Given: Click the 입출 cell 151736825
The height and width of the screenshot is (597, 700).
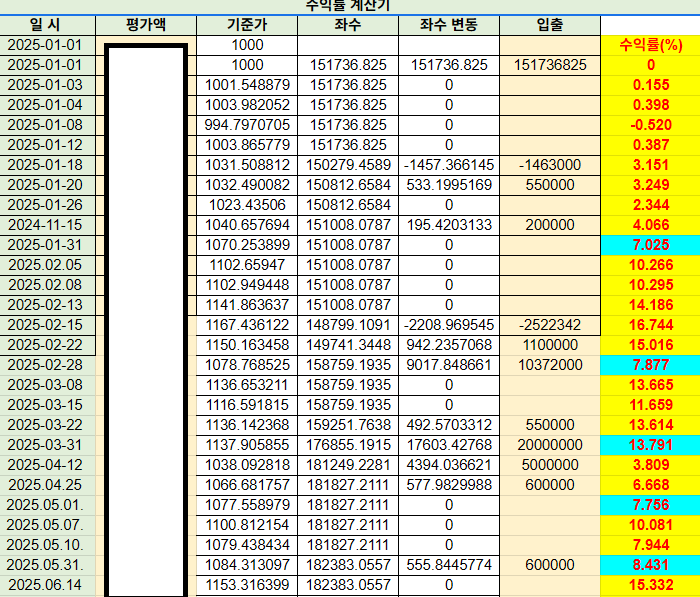Looking at the screenshot, I should (550, 65).
